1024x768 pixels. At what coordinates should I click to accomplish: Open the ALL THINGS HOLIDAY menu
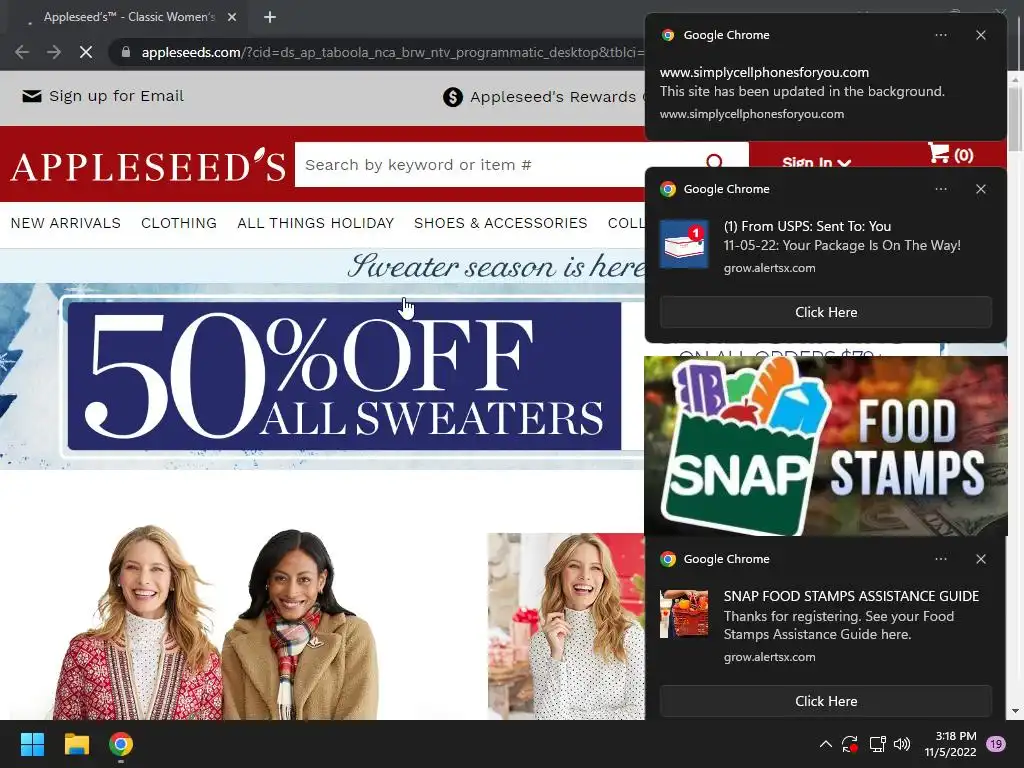315,223
